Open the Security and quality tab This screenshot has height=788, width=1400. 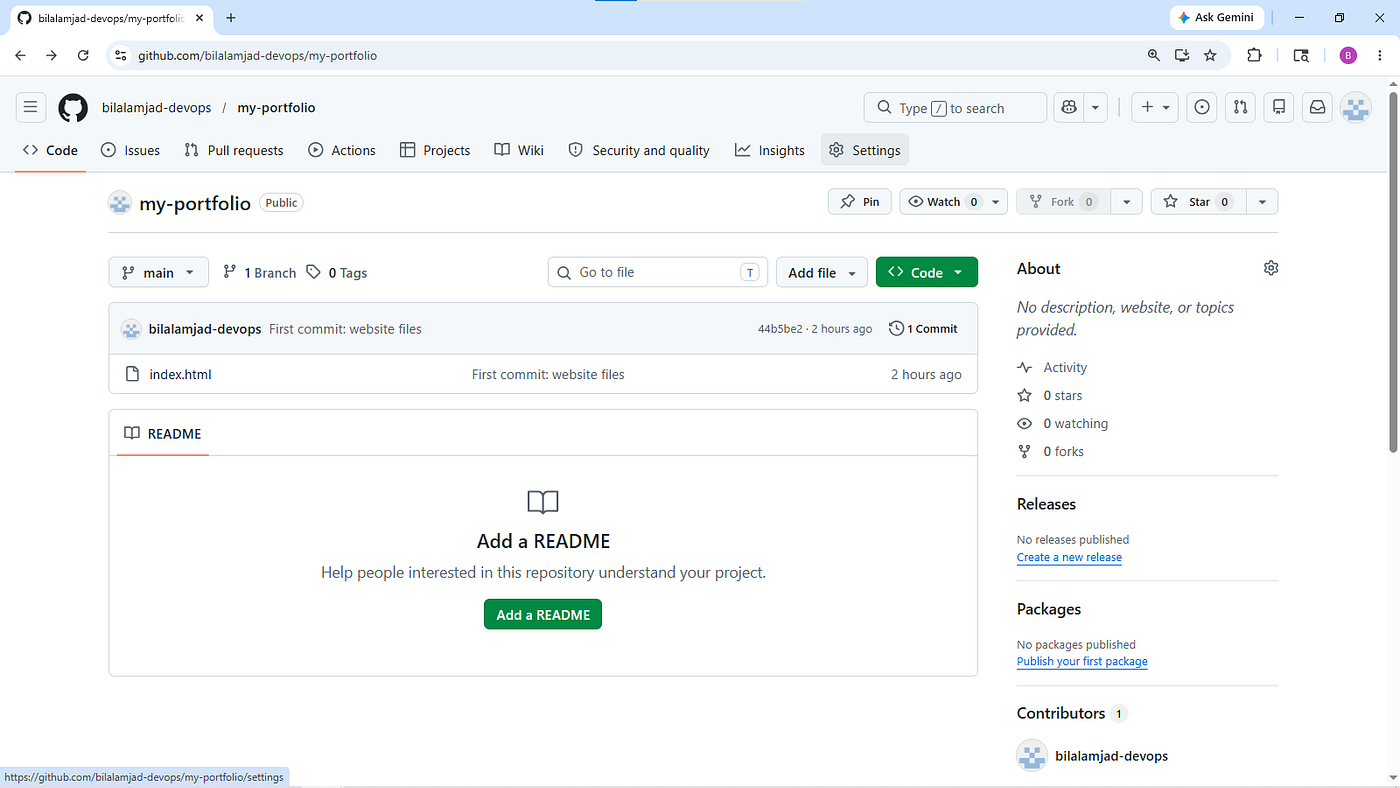639,150
